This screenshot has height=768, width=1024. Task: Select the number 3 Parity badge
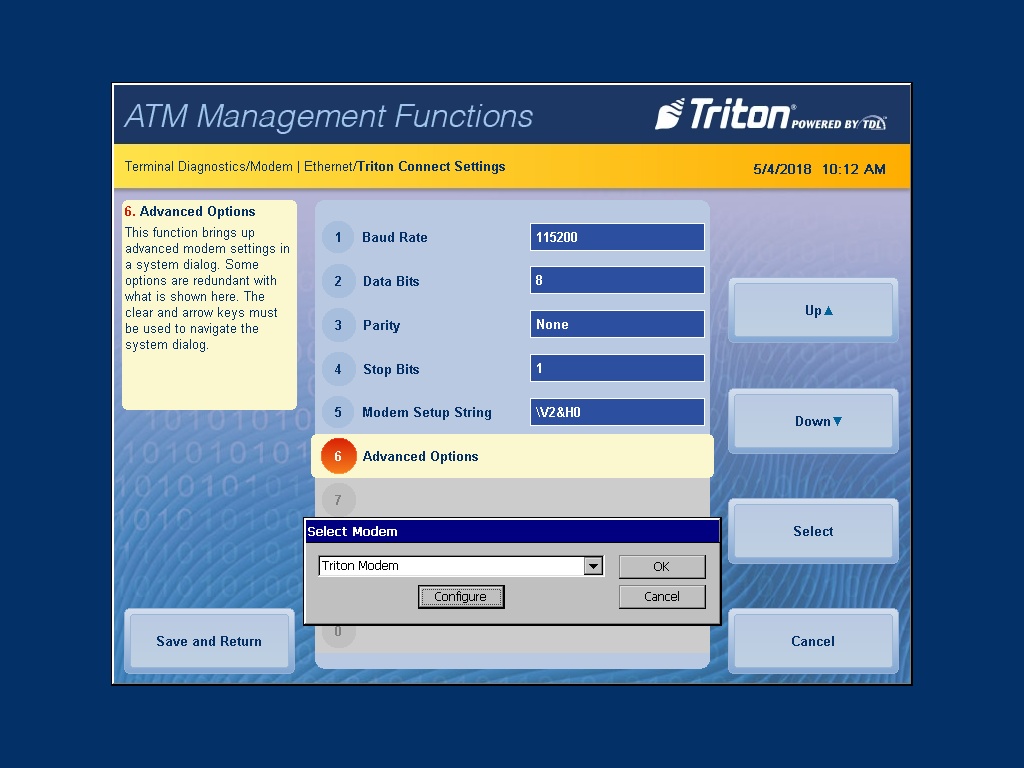pyautogui.click(x=338, y=325)
